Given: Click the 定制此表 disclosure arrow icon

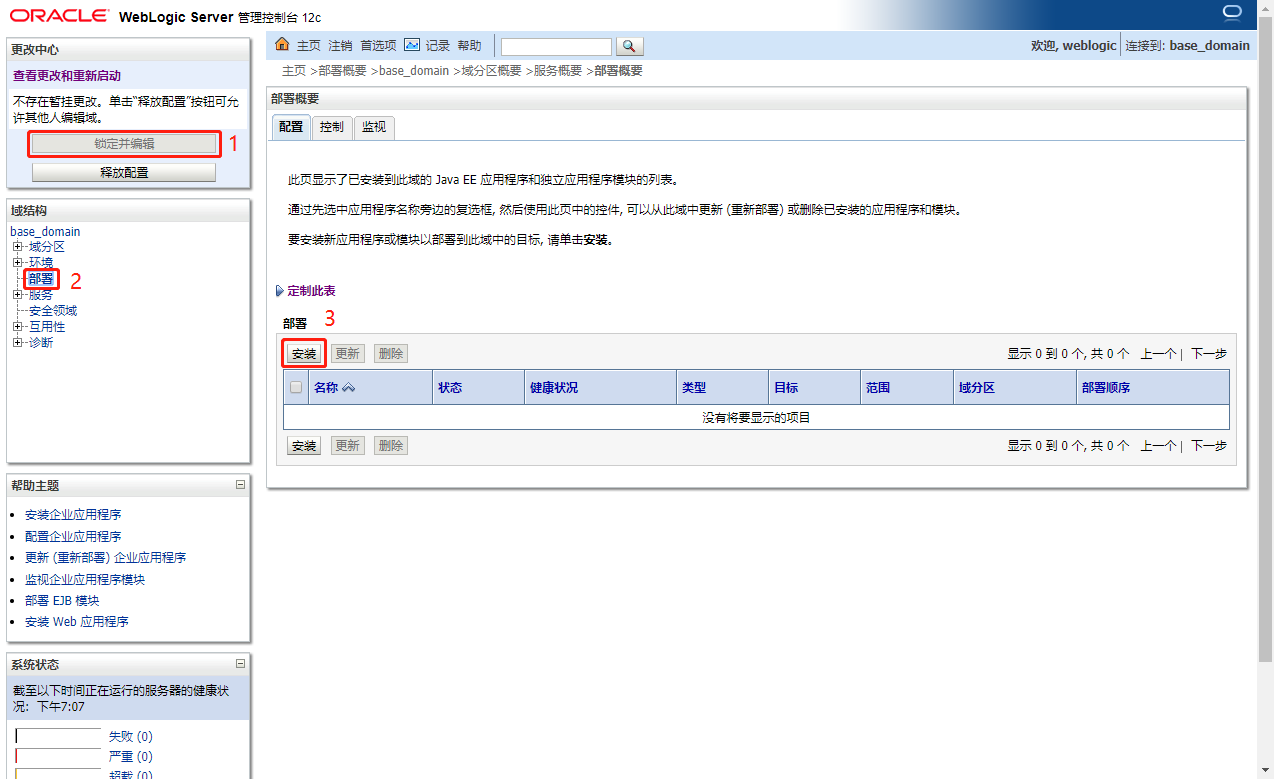Looking at the screenshot, I should pyautogui.click(x=280, y=290).
